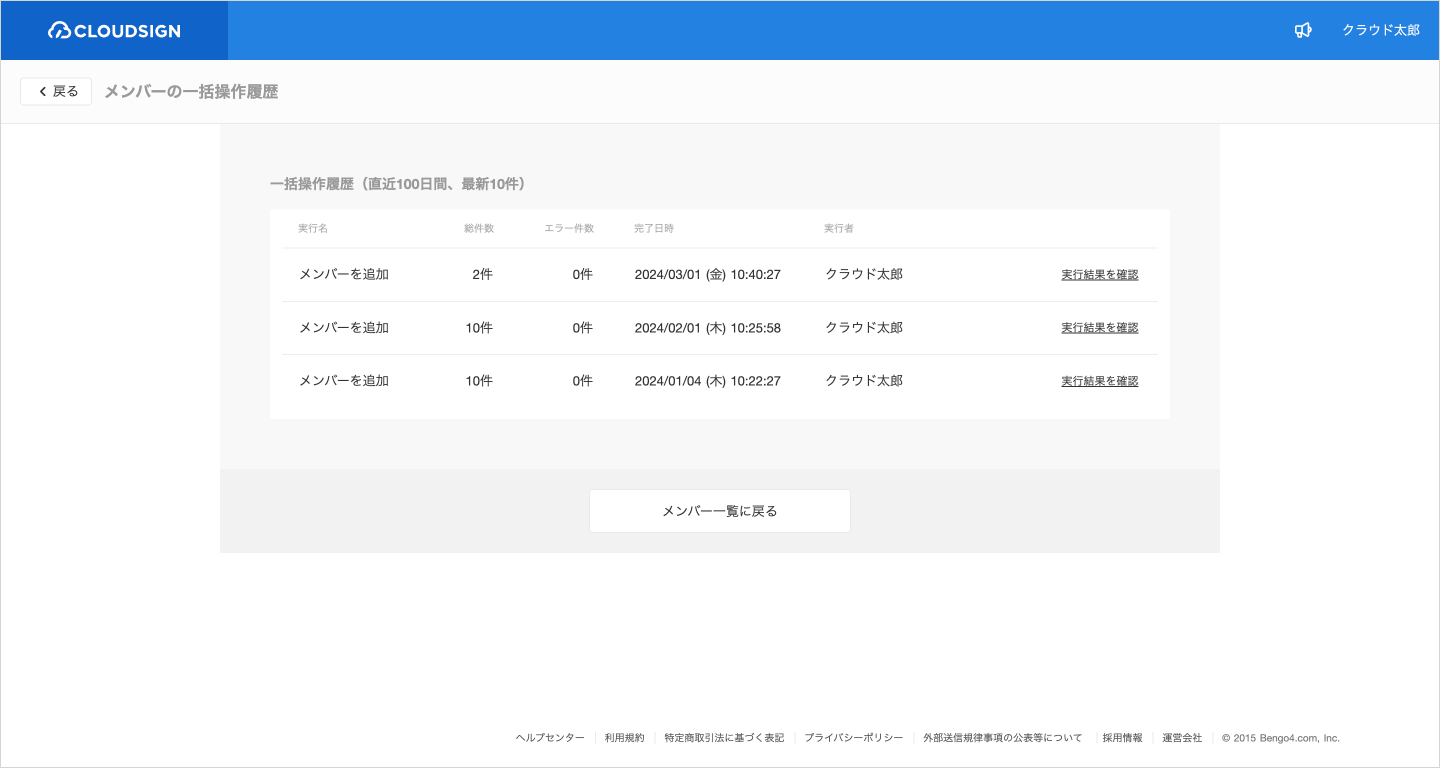
Task: Open the 利用規約 footer link
Action: [624, 738]
